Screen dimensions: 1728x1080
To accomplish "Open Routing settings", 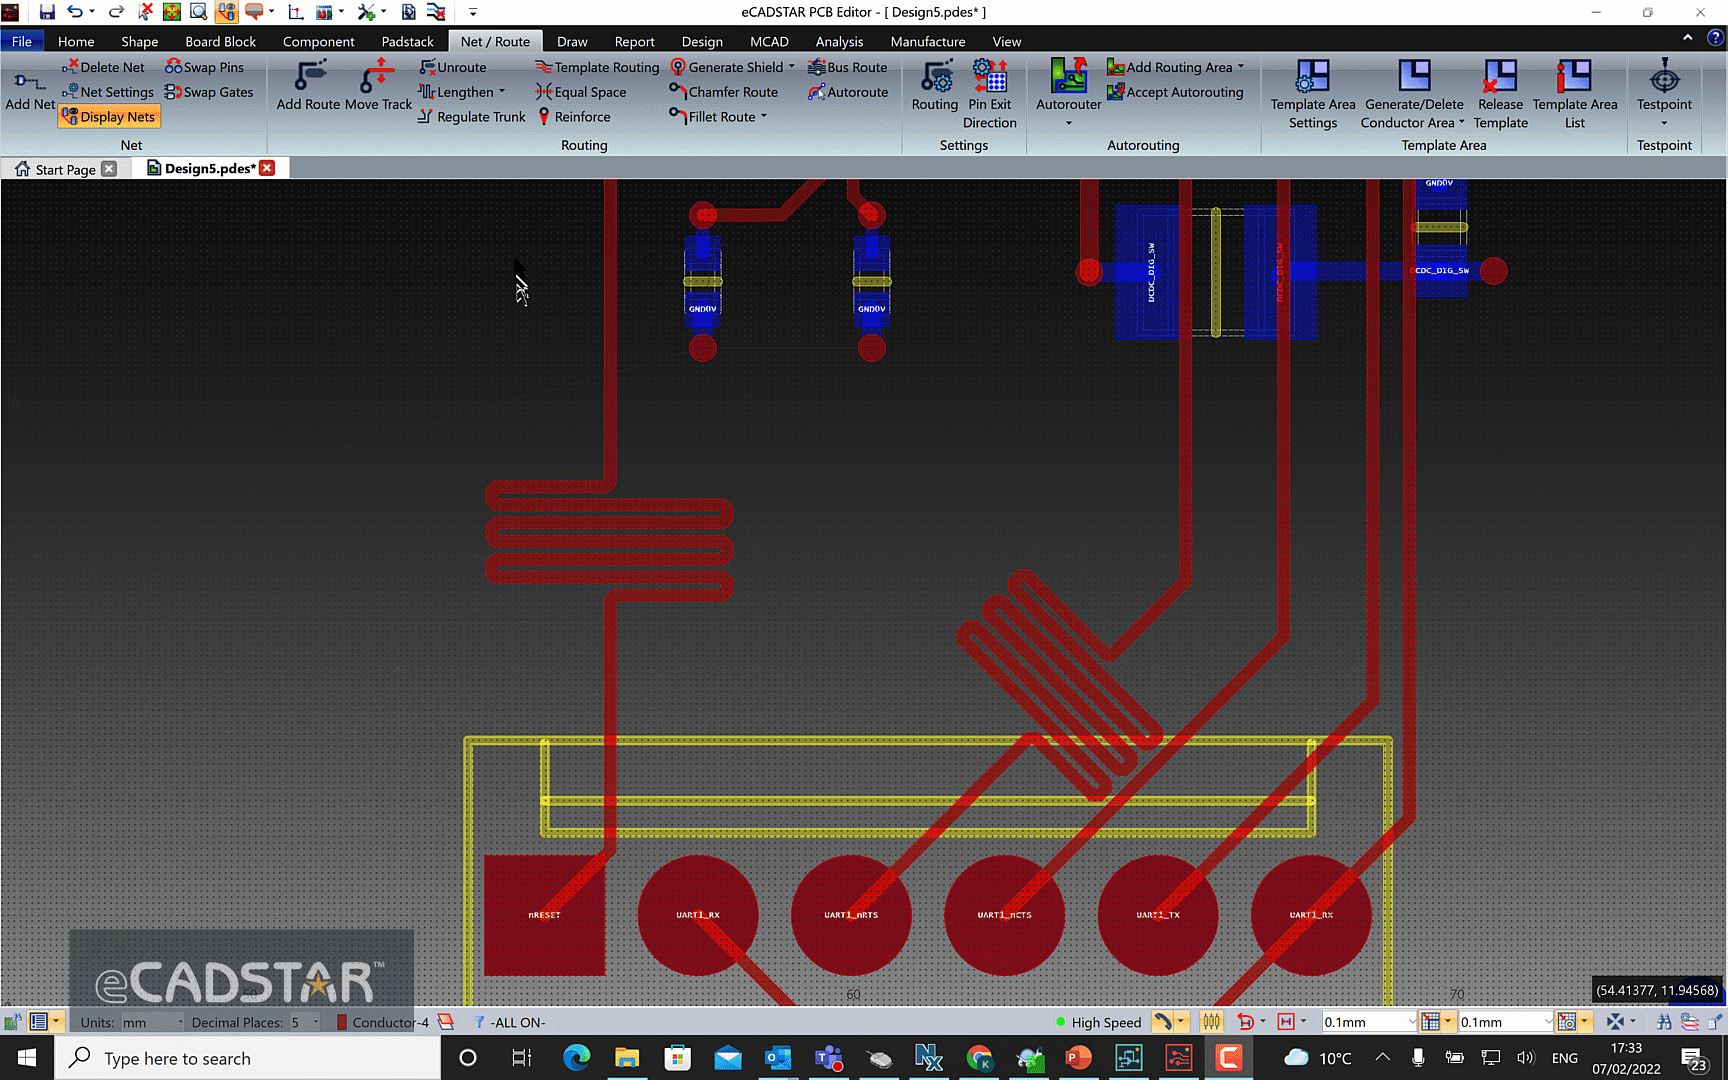I will (x=935, y=85).
